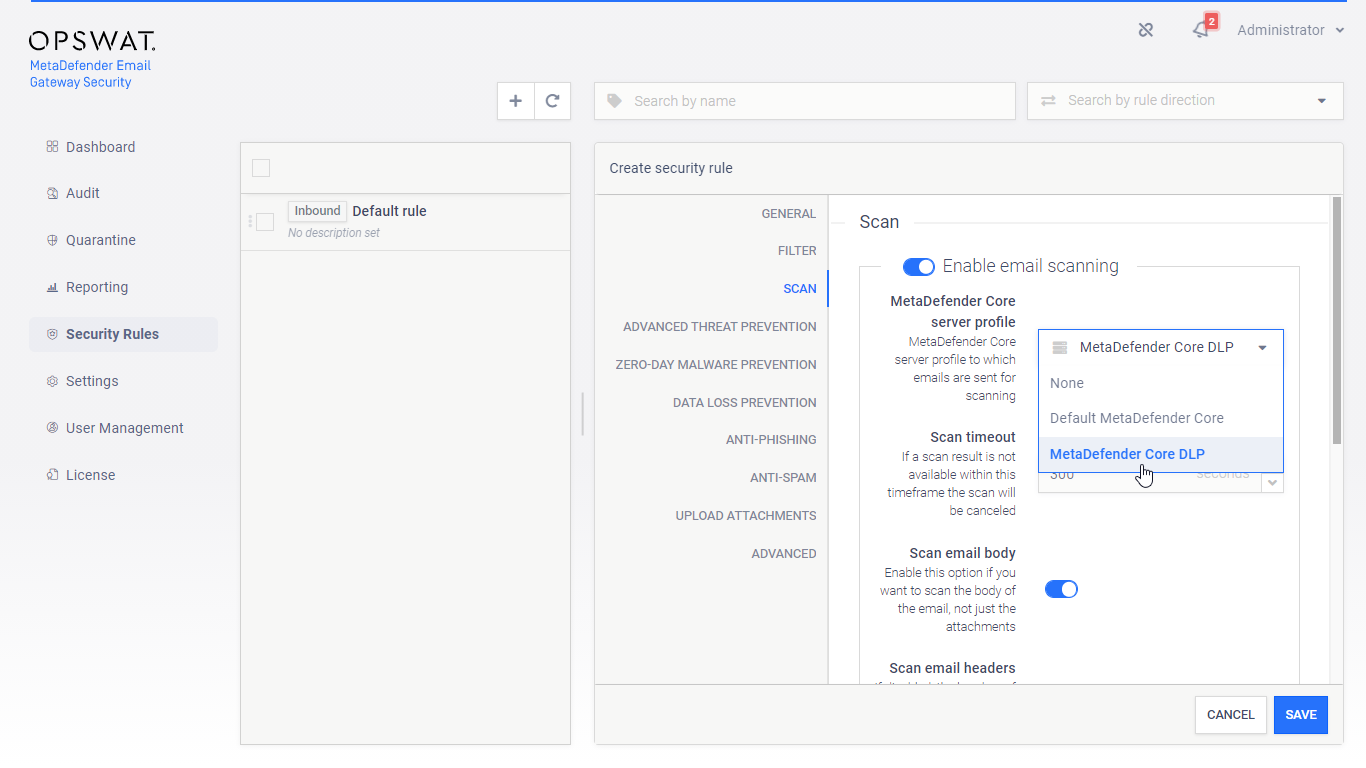Click the tag icon in name search
The image size is (1366, 768).
tap(615, 101)
